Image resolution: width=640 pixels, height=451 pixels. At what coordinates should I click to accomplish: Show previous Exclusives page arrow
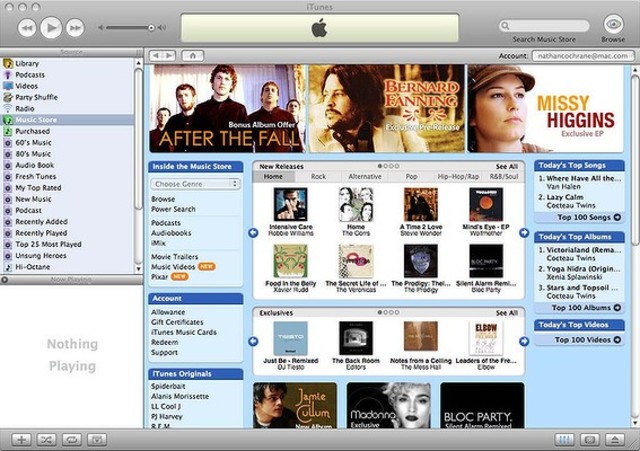point(253,341)
